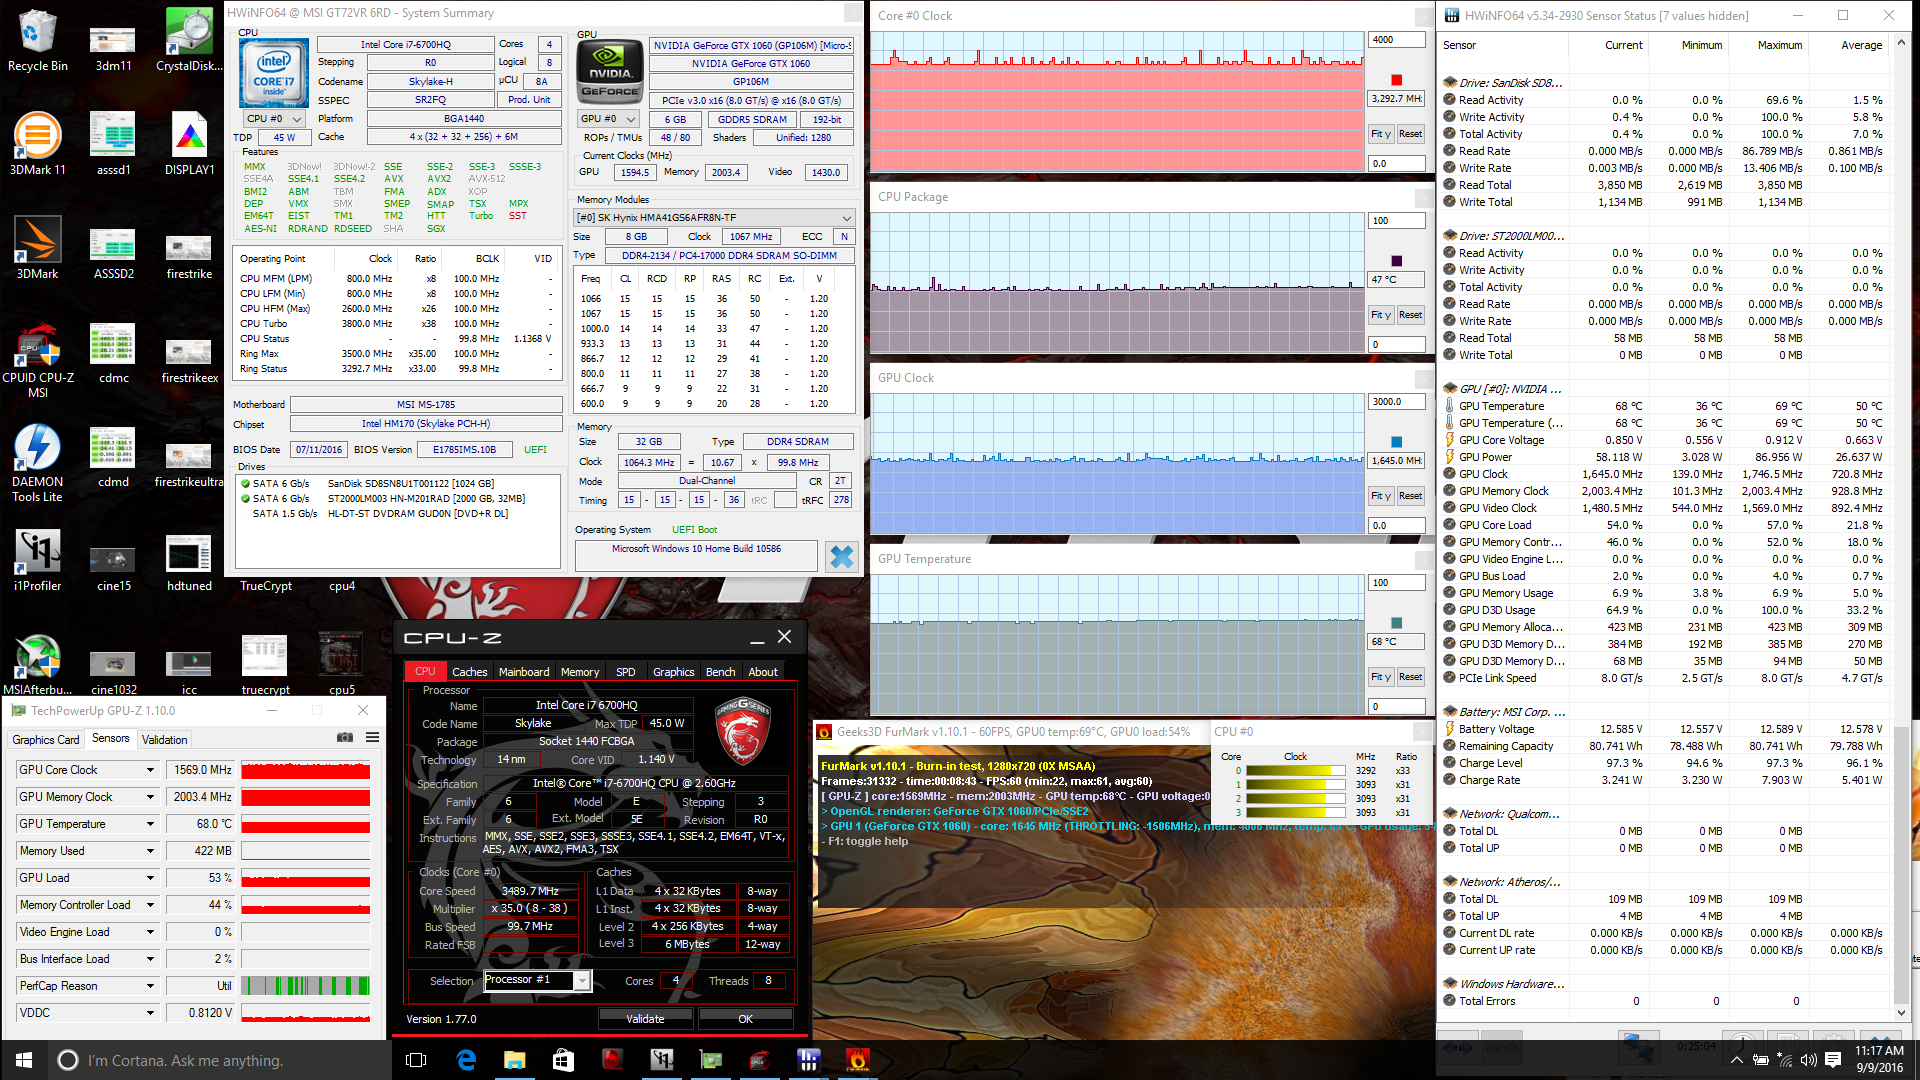1920x1080 pixels.
Task: Open the GPU #0 selector dropdown
Action: pos(608,119)
